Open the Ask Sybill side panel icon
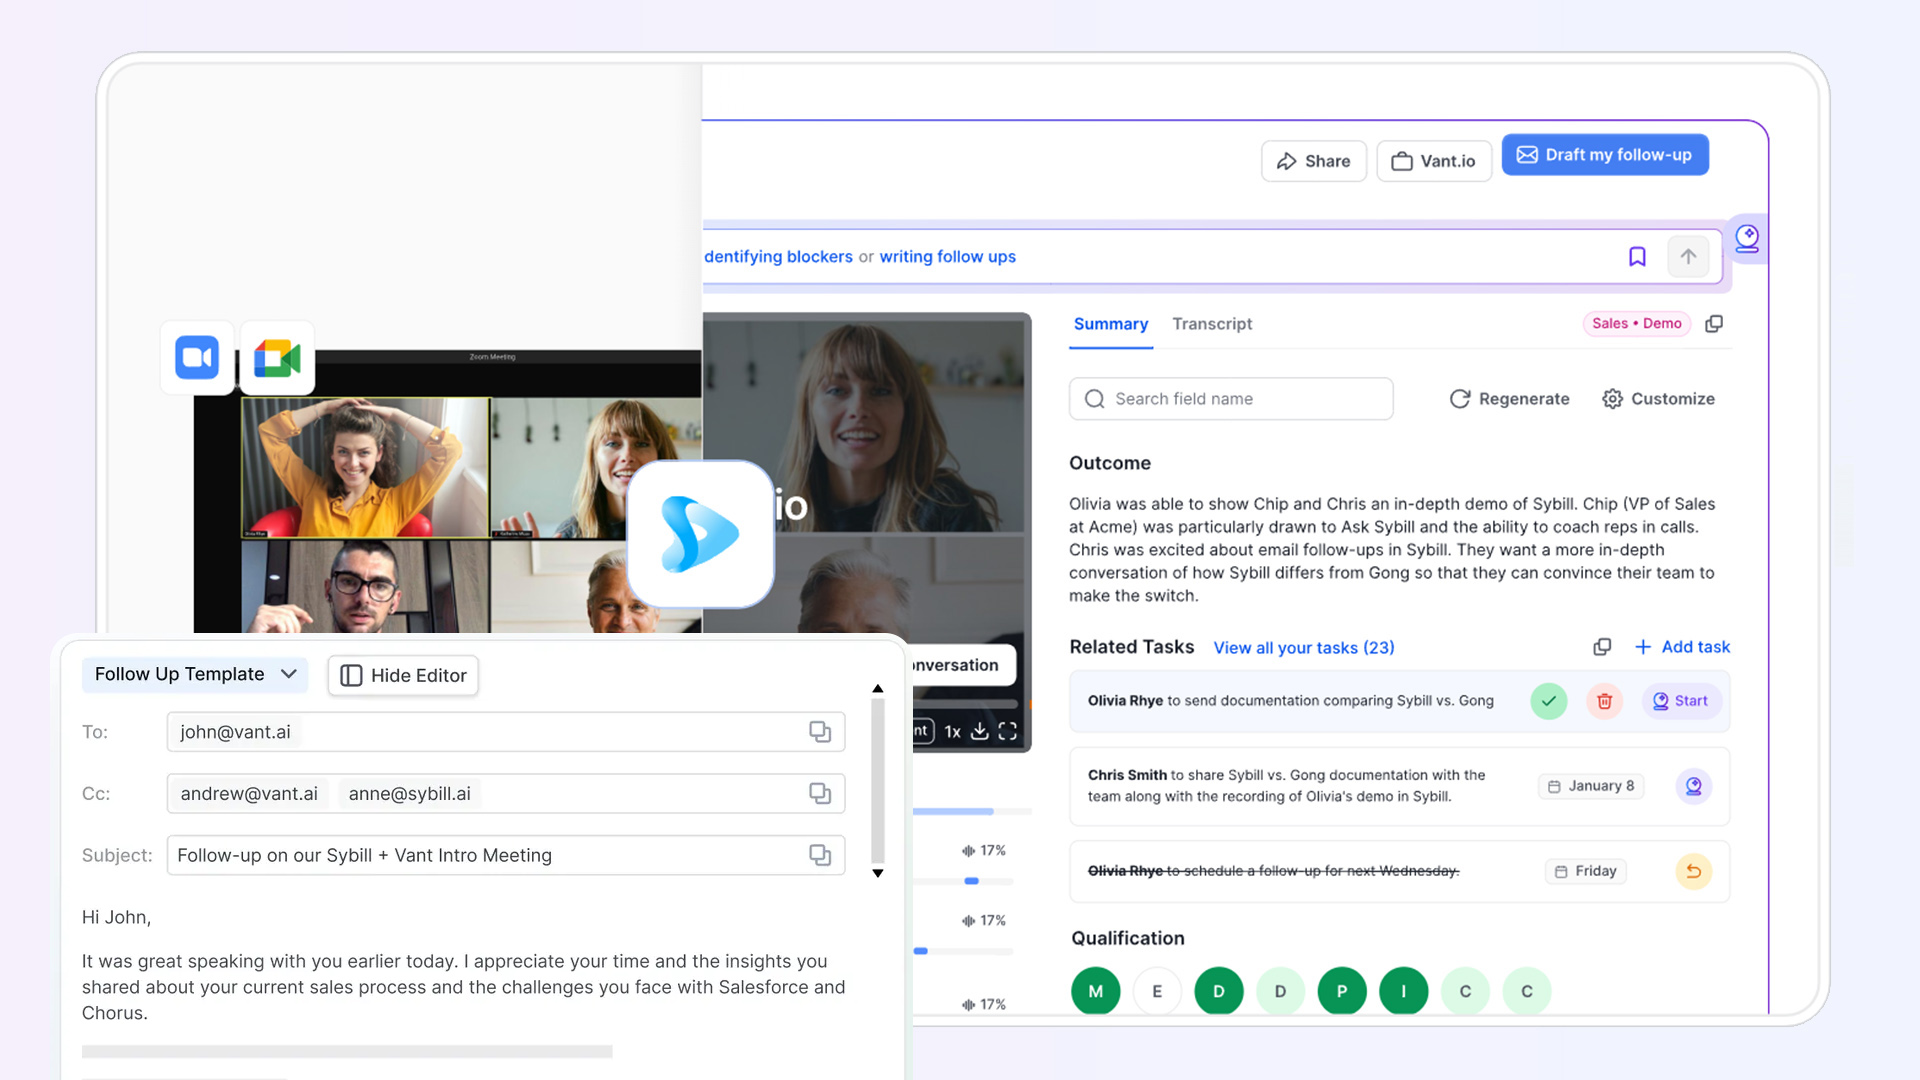Viewport: 1920px width, 1080px height. tap(1747, 238)
